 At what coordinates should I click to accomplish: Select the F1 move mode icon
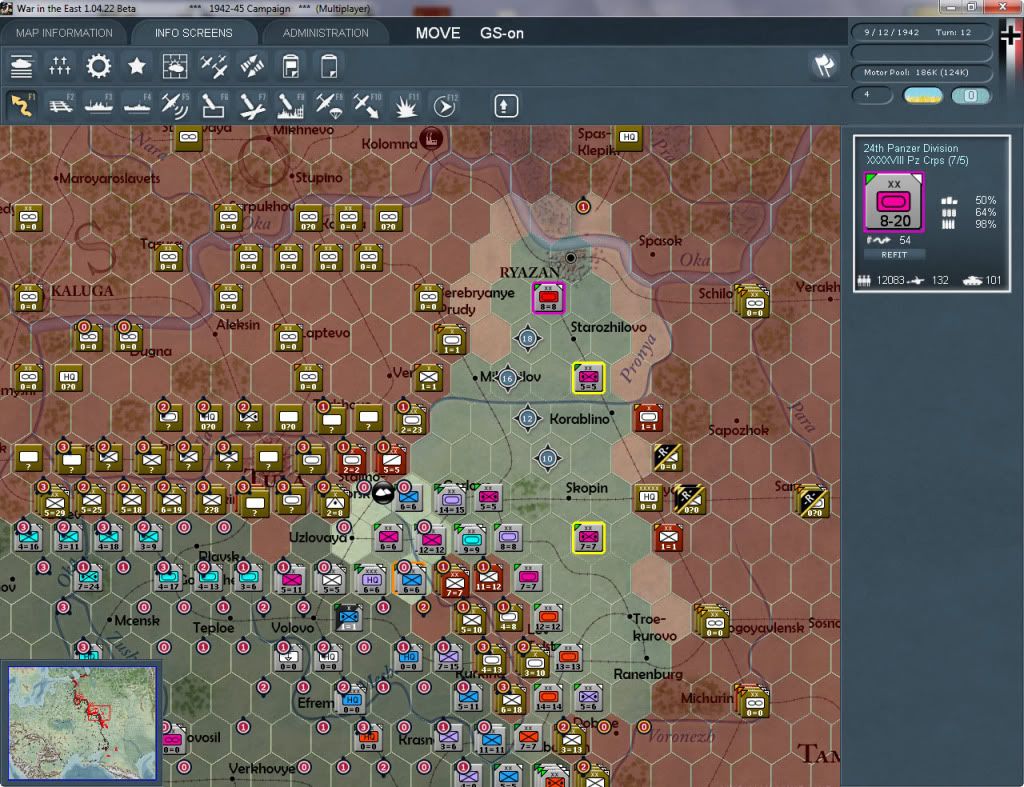coord(22,105)
